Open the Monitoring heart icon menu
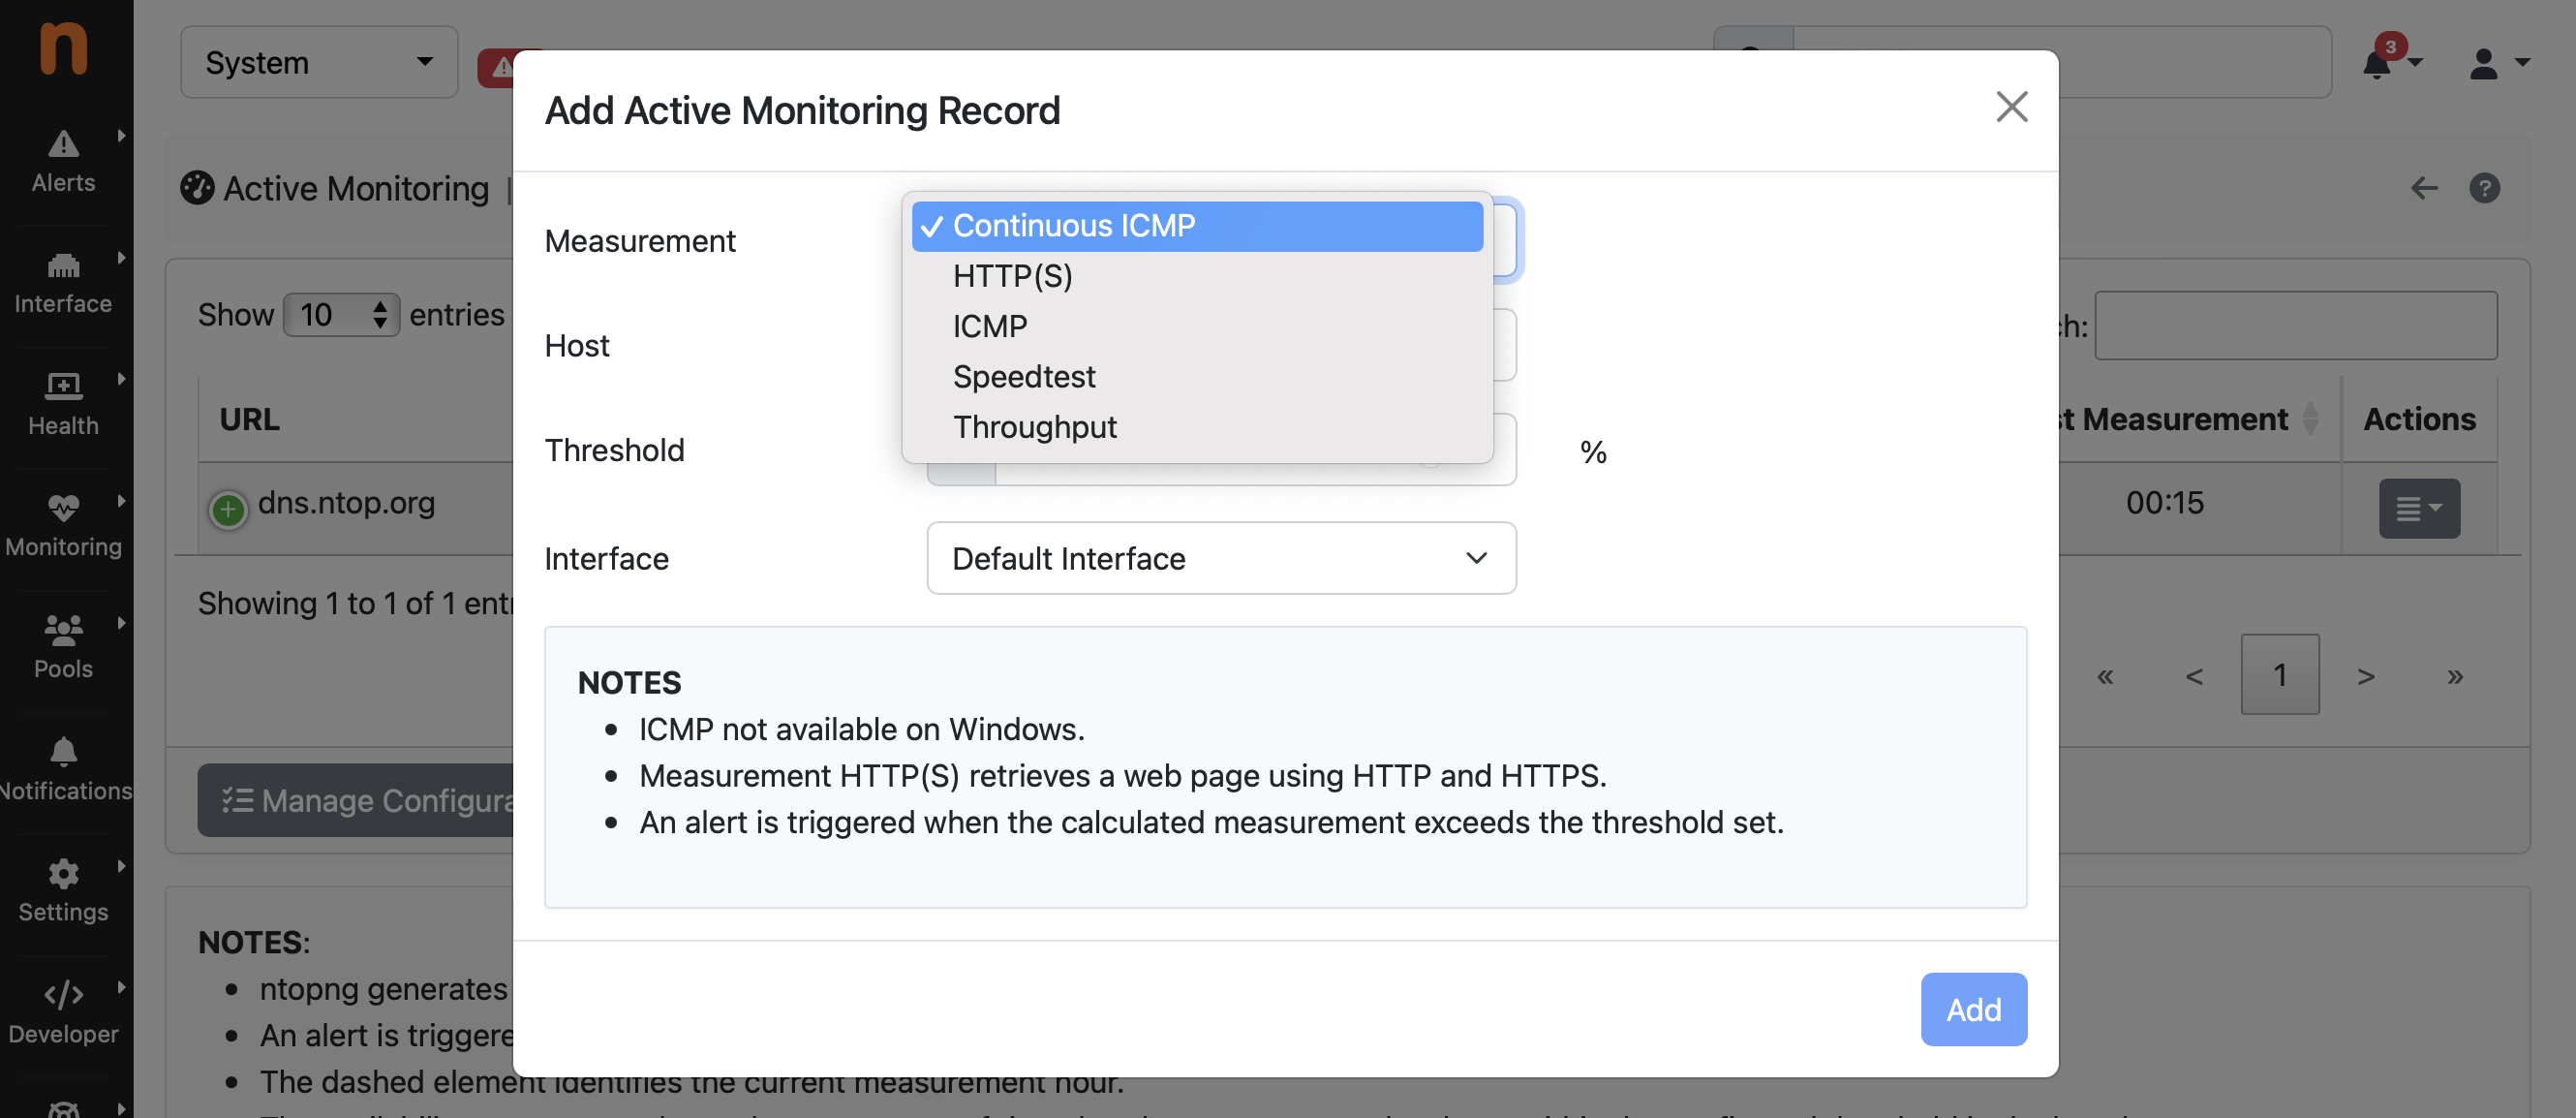 (64, 526)
